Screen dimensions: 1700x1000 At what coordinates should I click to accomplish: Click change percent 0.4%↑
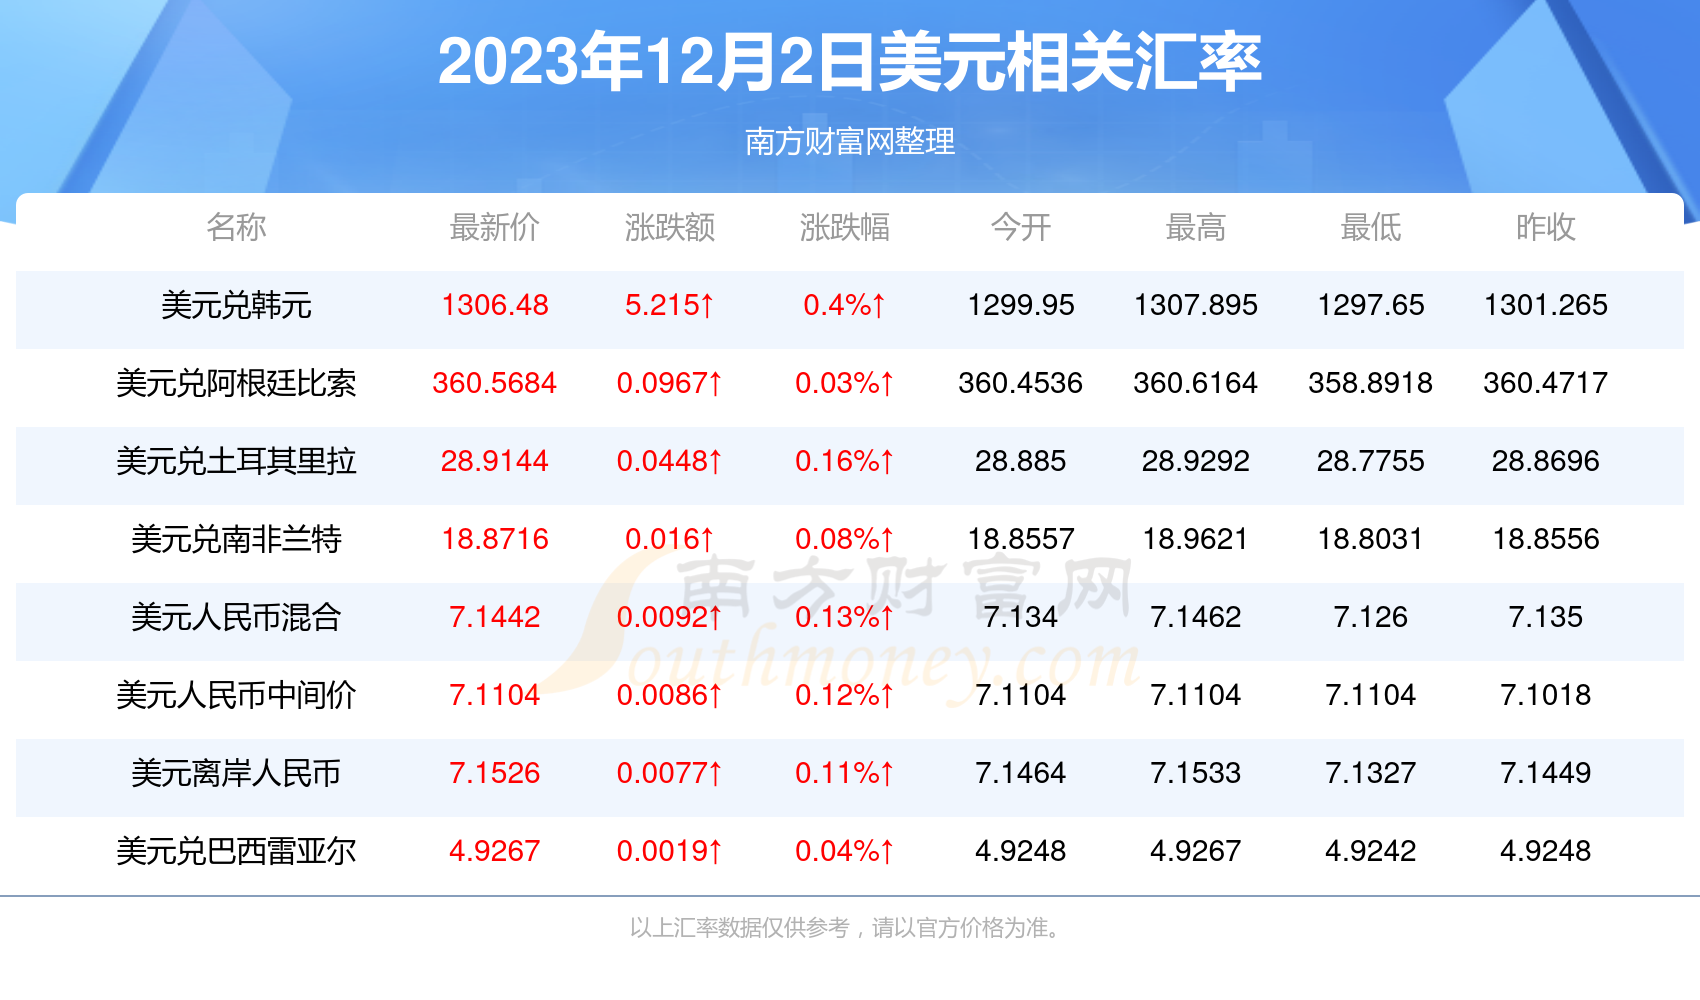coord(845,305)
